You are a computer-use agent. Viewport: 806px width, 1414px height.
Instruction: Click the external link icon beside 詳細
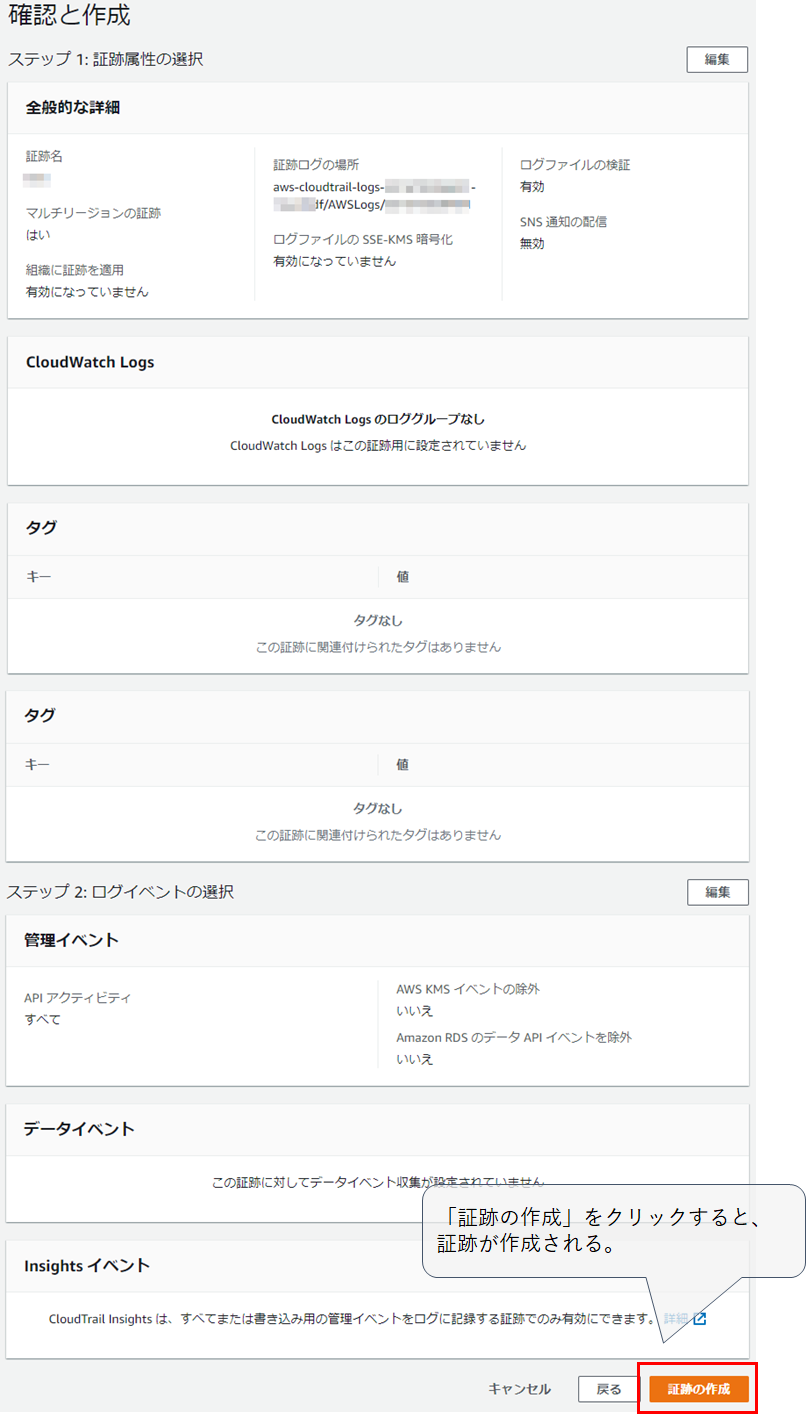700,1318
